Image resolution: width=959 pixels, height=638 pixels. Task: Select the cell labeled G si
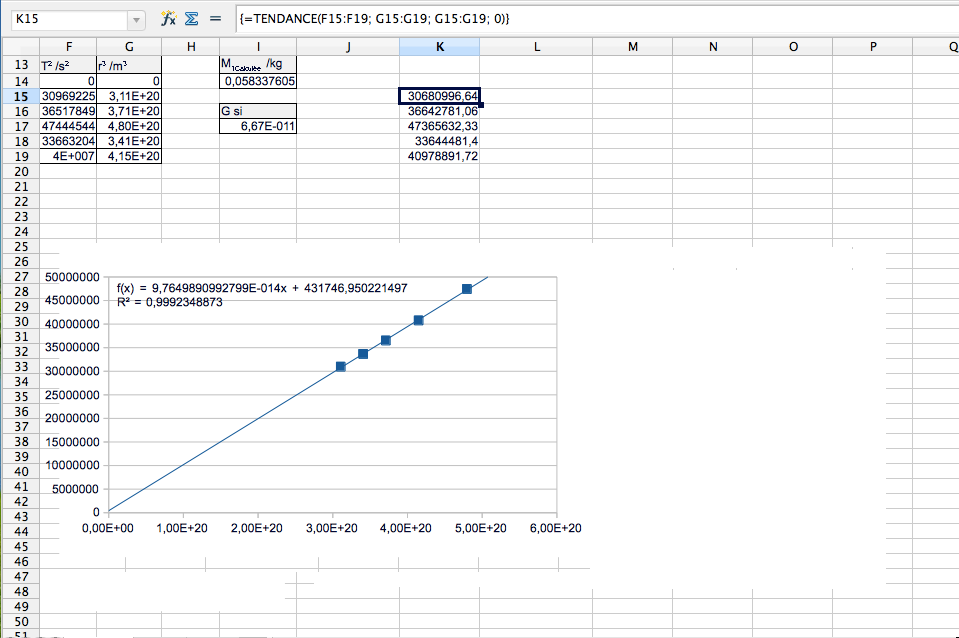point(258,111)
